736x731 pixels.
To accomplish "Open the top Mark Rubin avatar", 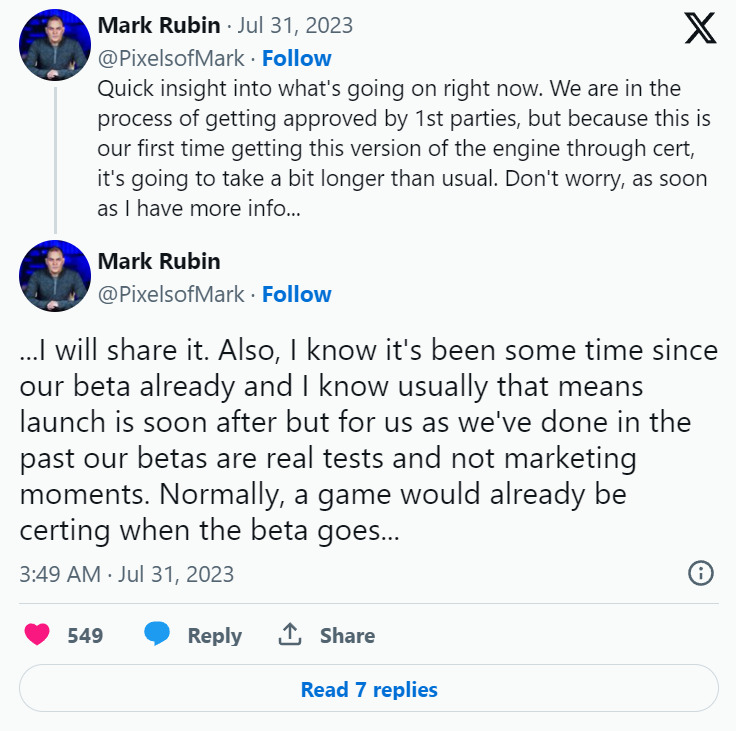I will (x=55, y=46).
